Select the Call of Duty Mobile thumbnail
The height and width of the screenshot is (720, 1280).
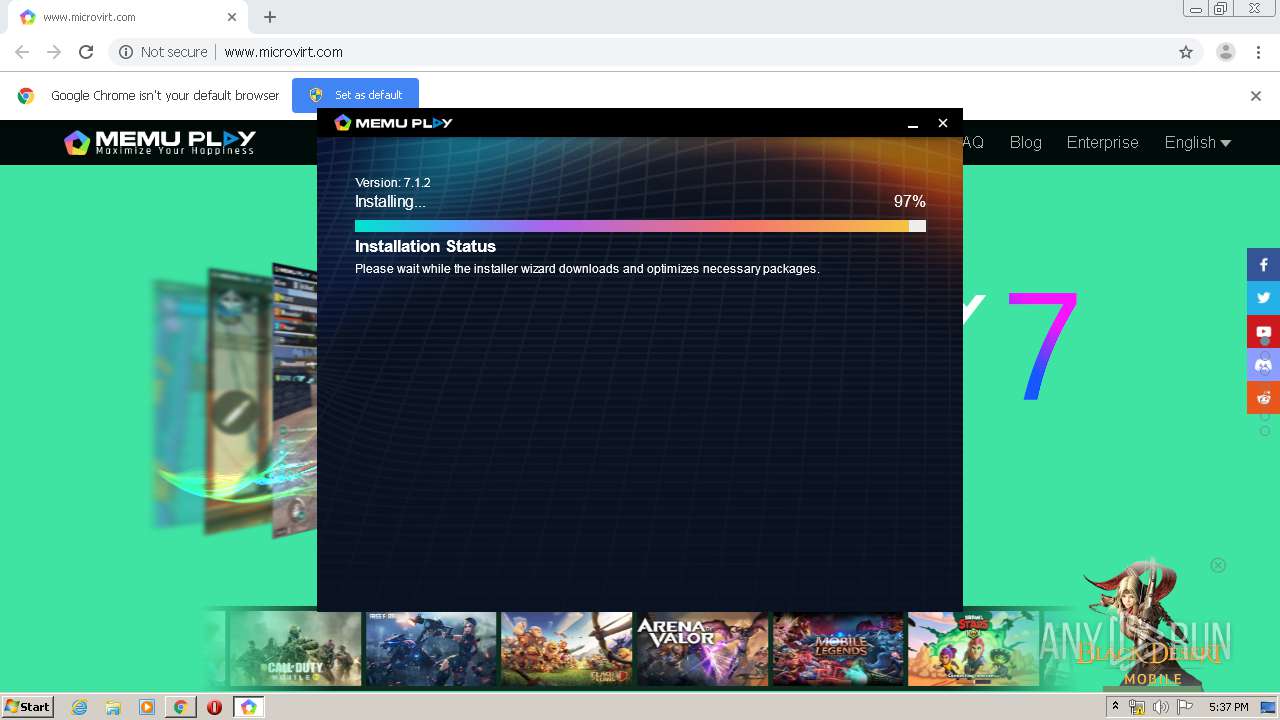tap(295, 648)
